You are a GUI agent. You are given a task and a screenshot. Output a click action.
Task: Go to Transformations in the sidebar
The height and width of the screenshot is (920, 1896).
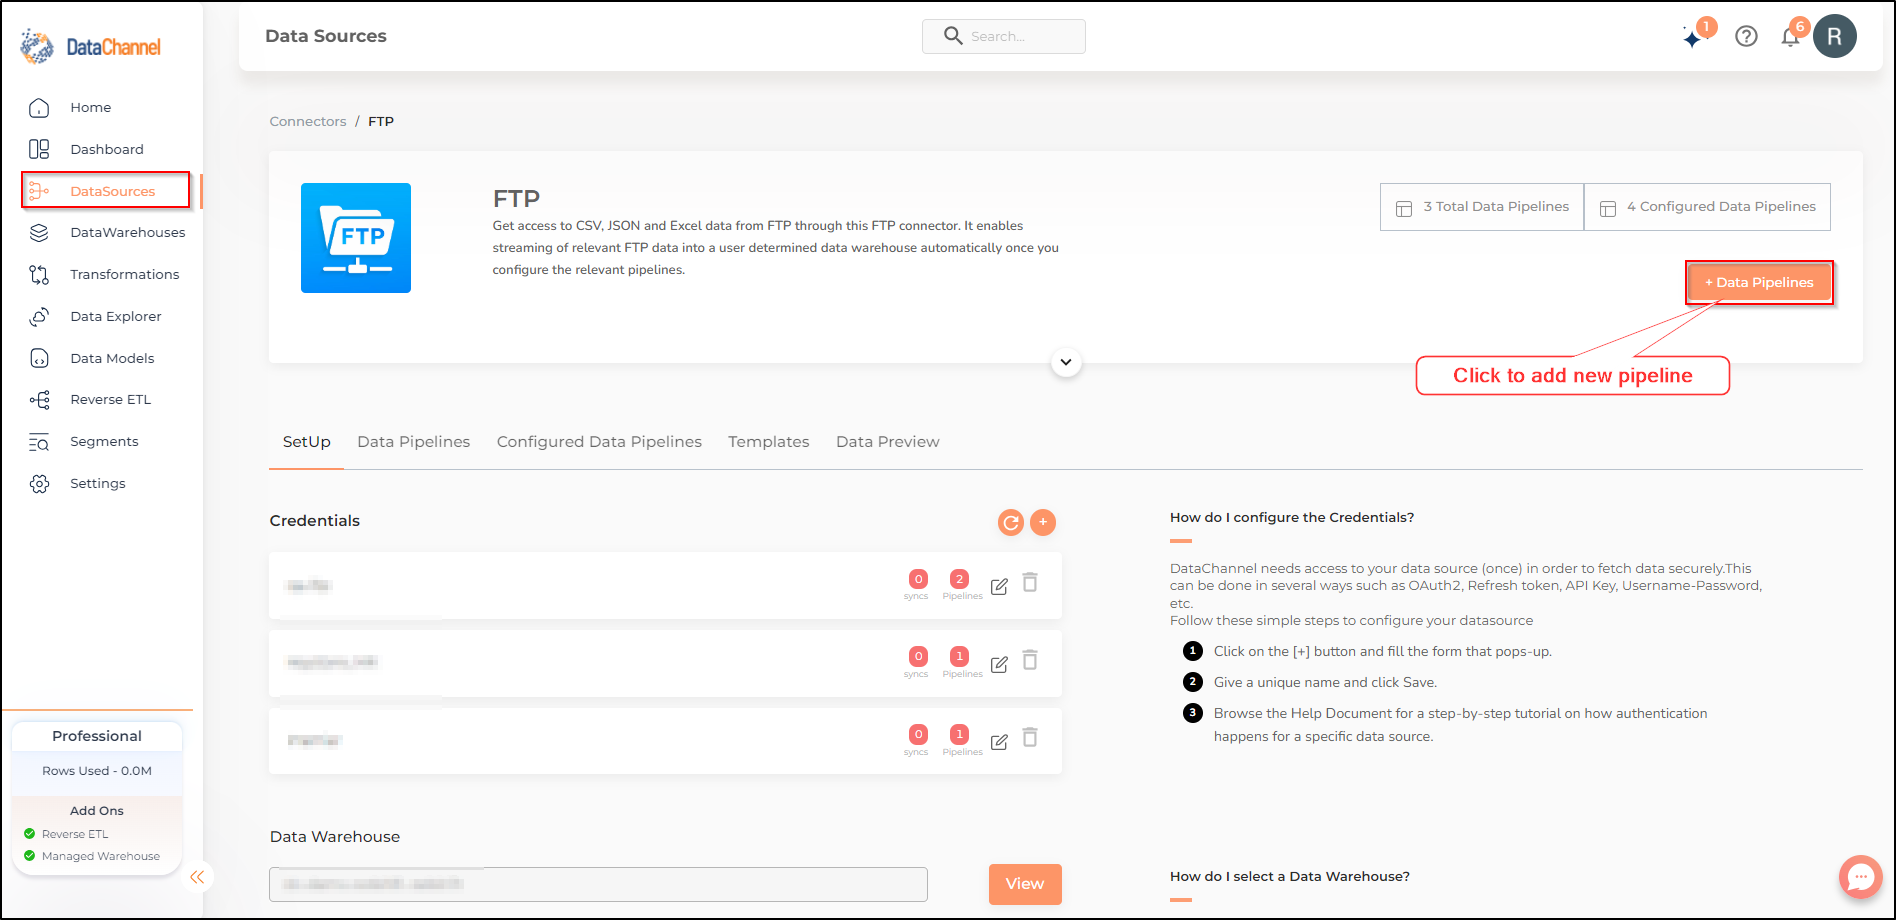click(125, 274)
